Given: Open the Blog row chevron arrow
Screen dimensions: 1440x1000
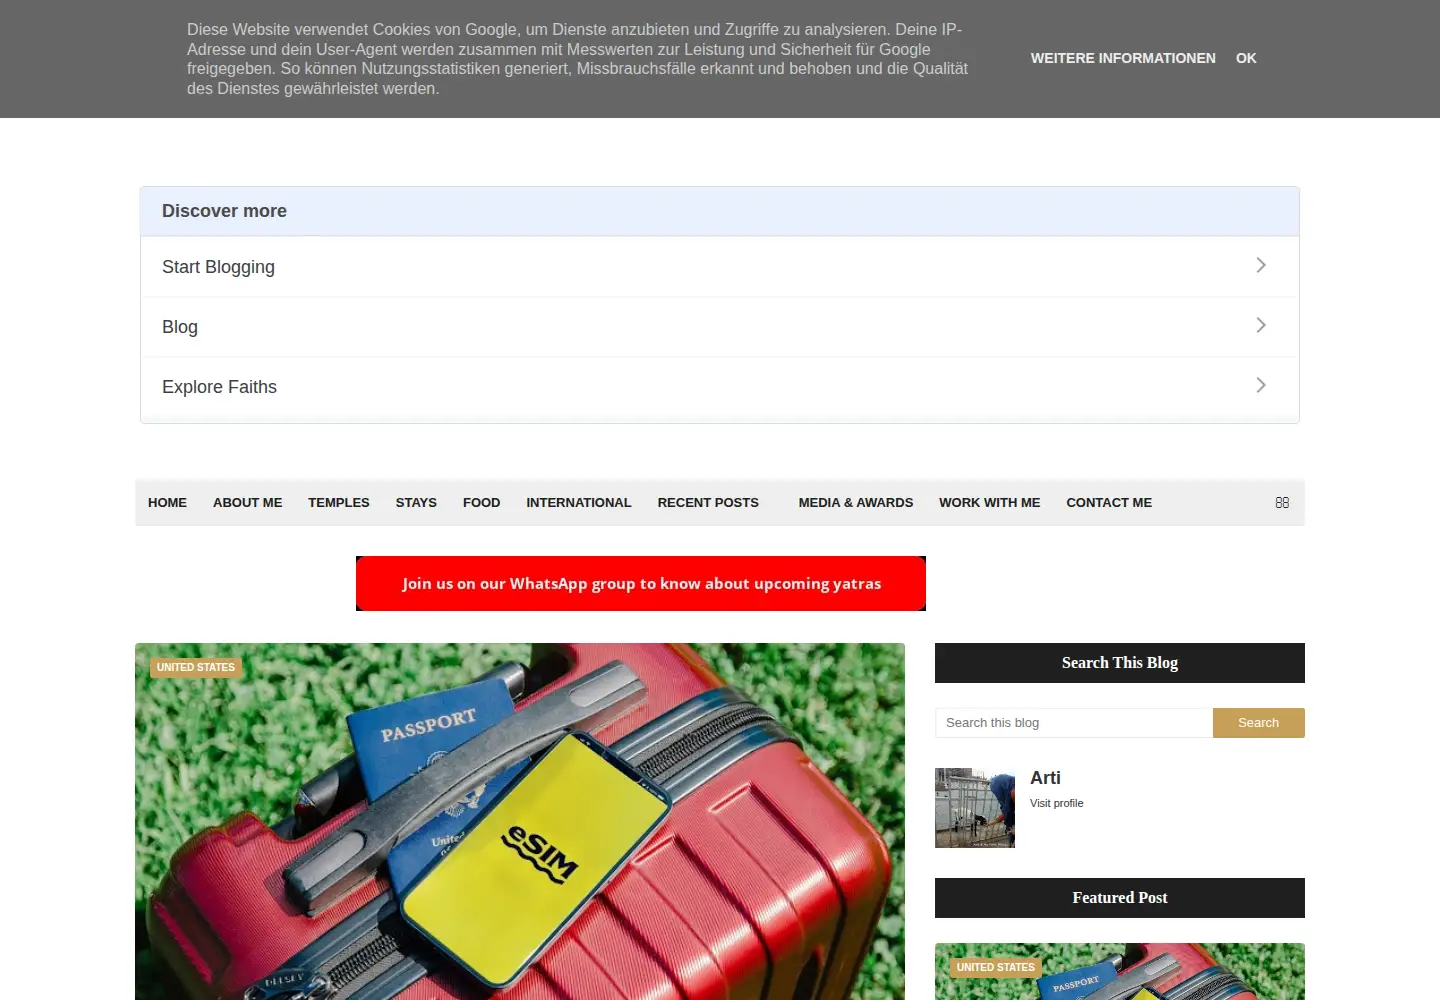Looking at the screenshot, I should coord(1261,325).
